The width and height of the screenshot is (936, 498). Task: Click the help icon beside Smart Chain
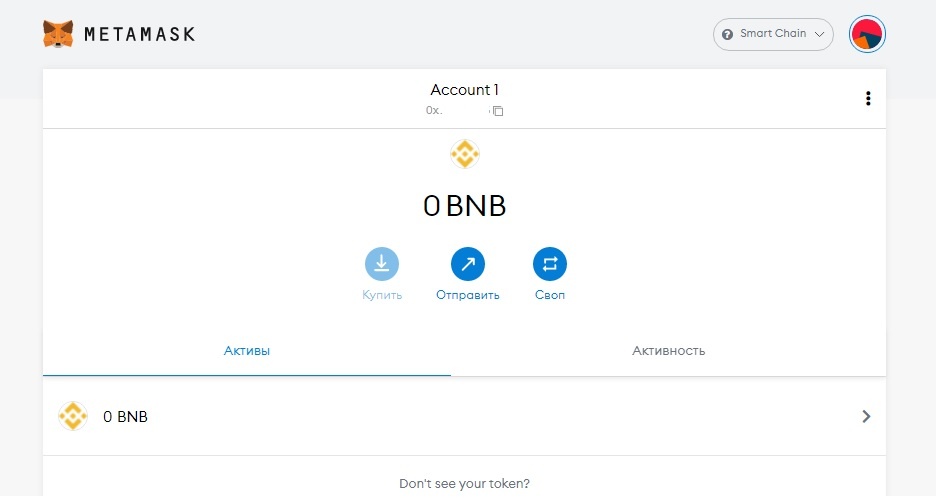coord(727,34)
